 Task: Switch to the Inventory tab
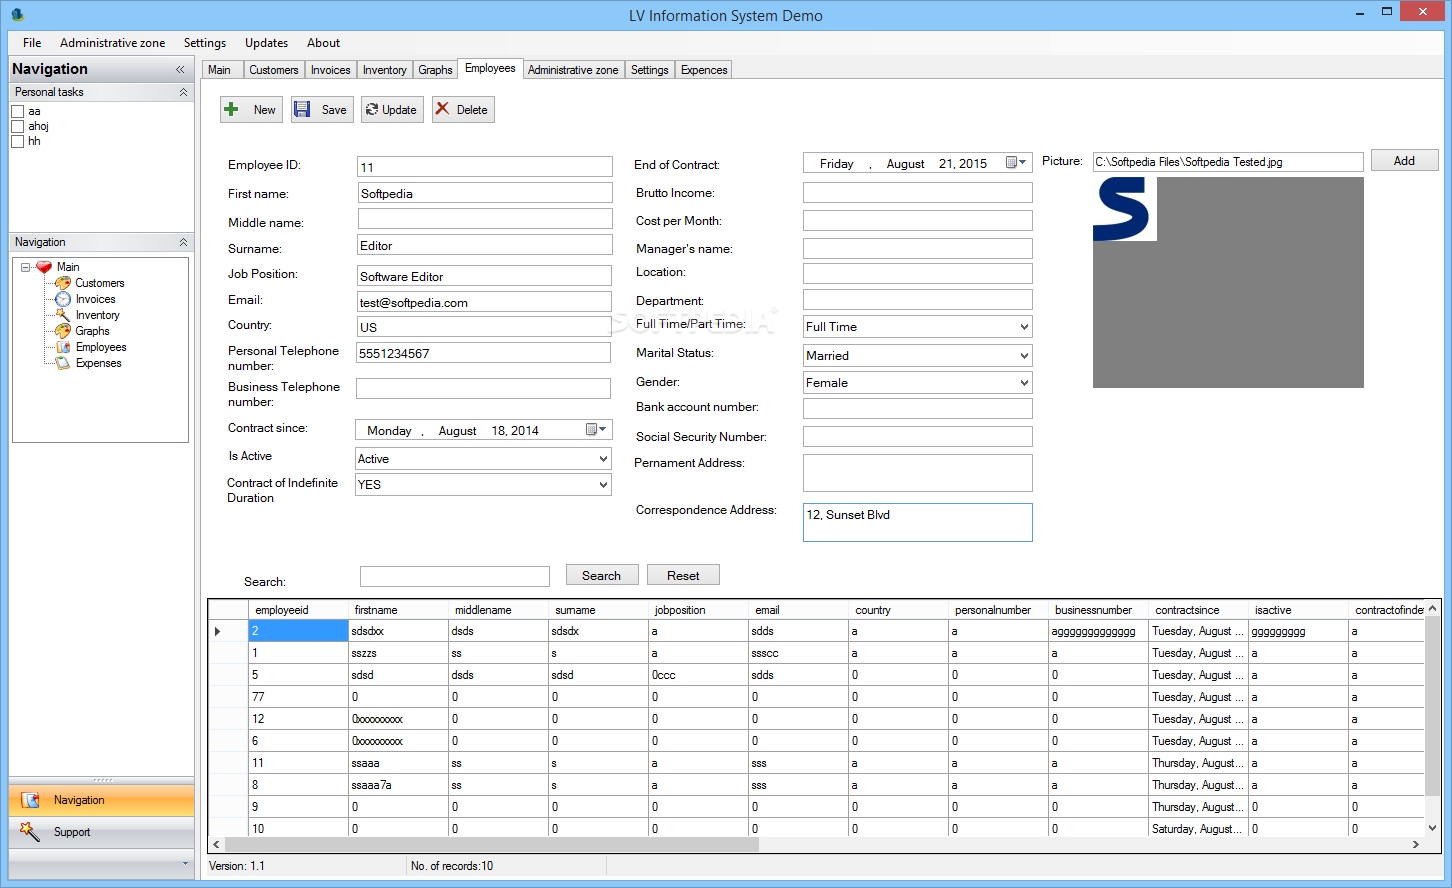(384, 70)
